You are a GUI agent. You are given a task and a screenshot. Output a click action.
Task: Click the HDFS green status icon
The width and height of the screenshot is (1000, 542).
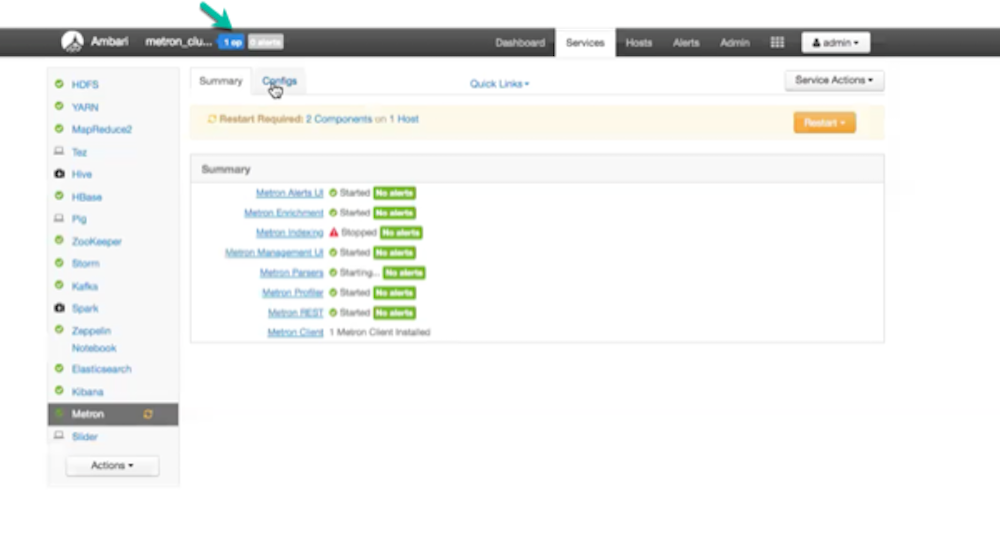pyautogui.click(x=59, y=84)
